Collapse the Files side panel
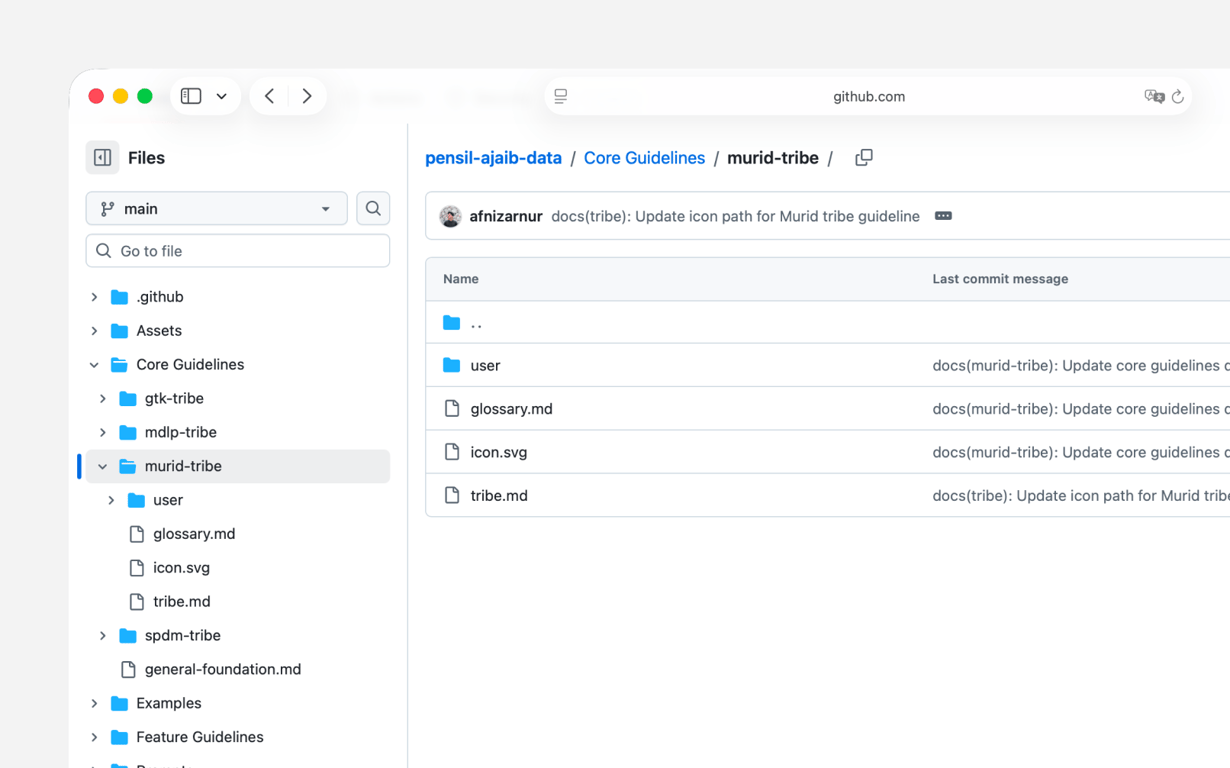 102,157
